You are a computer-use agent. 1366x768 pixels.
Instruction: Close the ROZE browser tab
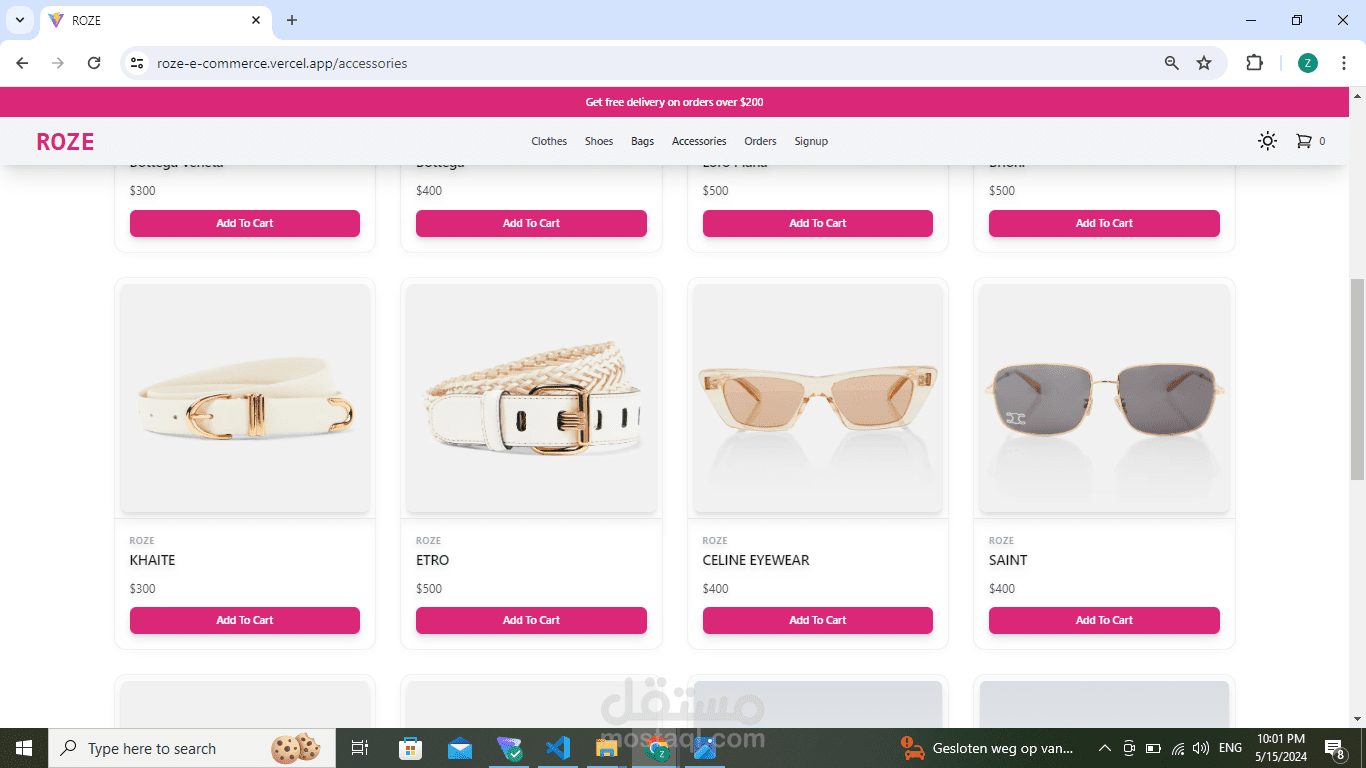pyautogui.click(x=256, y=20)
